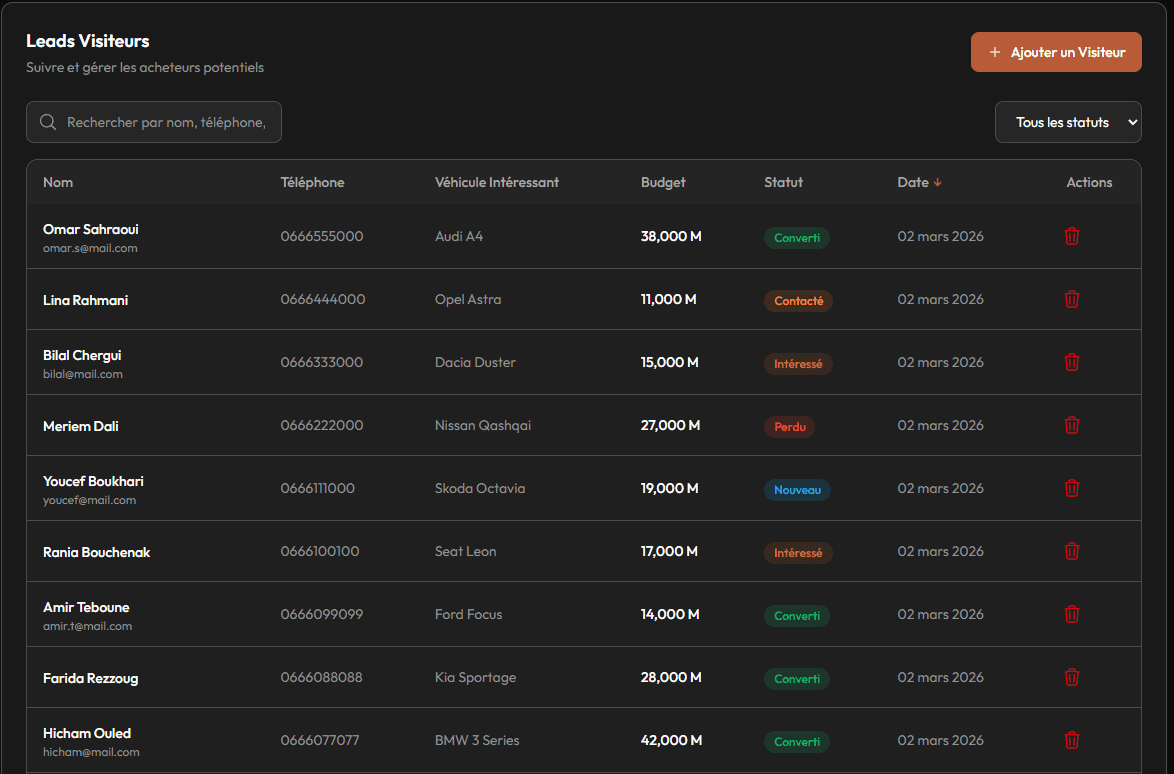This screenshot has height=774, width=1174.
Task: Click the Nom column header
Action: (58, 182)
